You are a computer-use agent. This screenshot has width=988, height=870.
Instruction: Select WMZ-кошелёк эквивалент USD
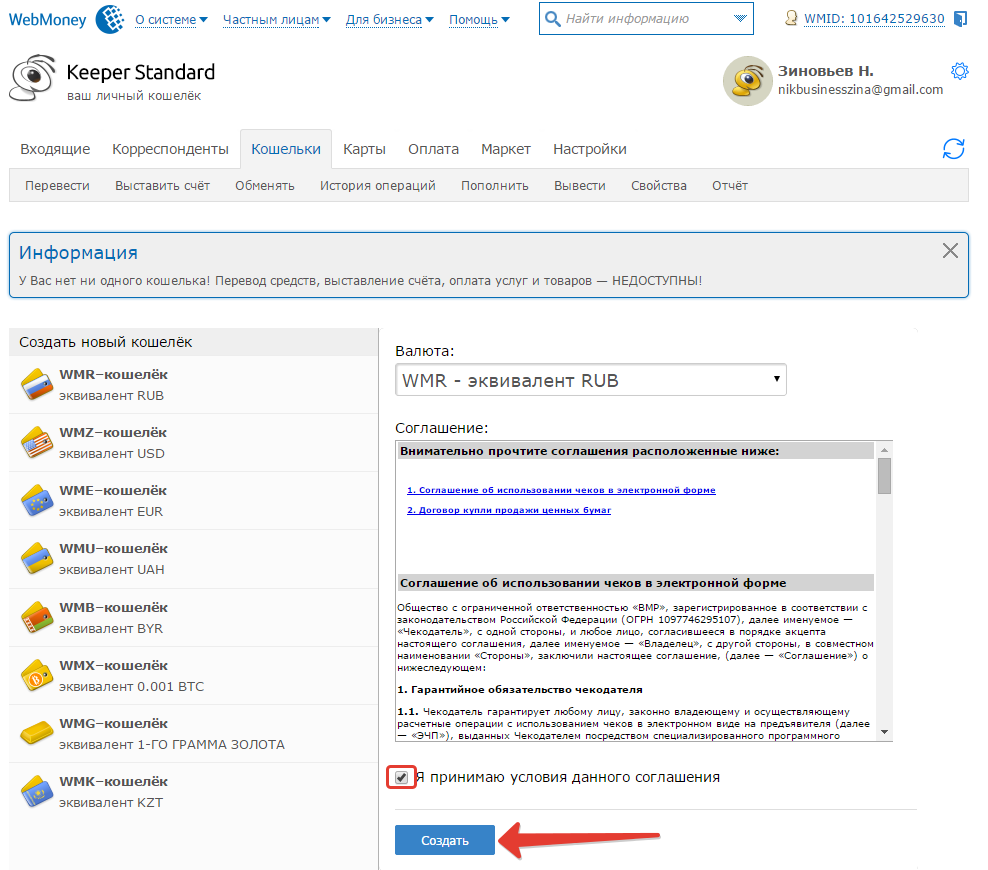[193, 443]
